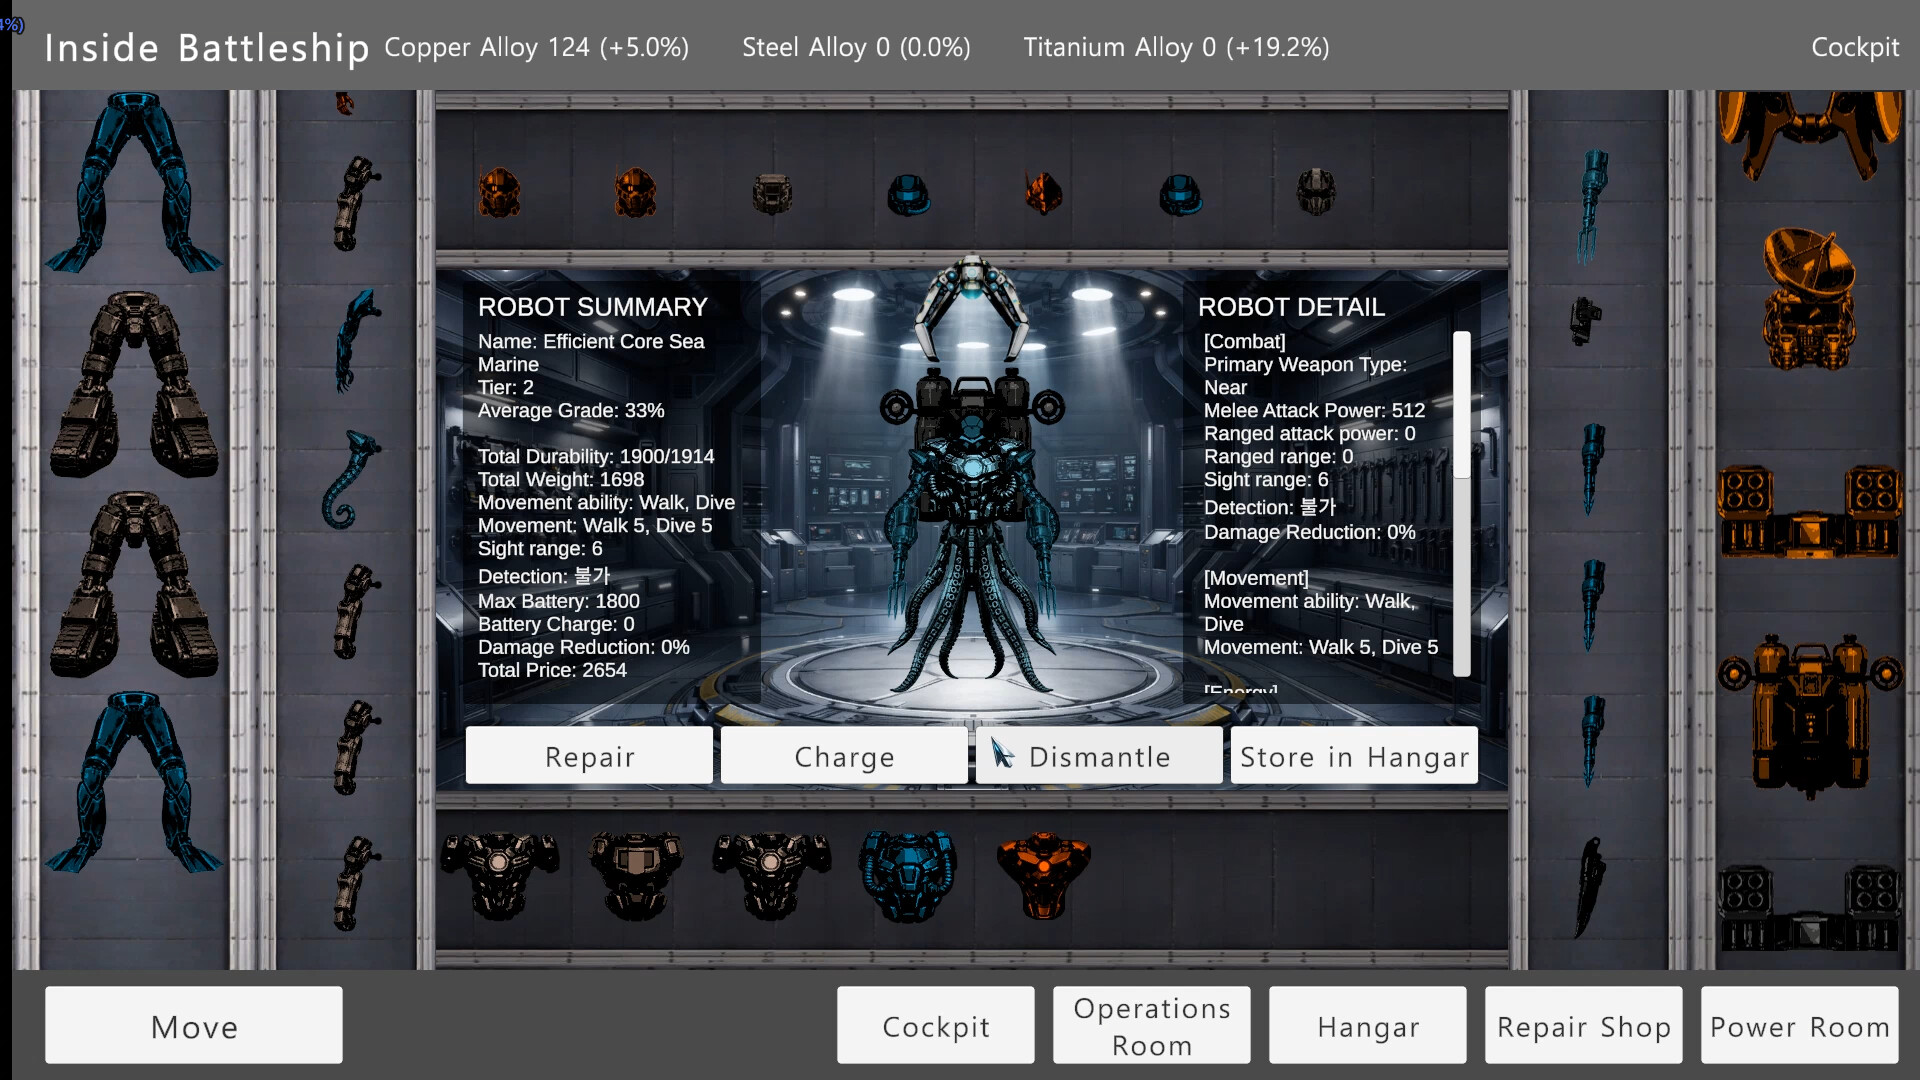The height and width of the screenshot is (1080, 1920).
Task: Select the small black gun weapon
Action: 1585,320
